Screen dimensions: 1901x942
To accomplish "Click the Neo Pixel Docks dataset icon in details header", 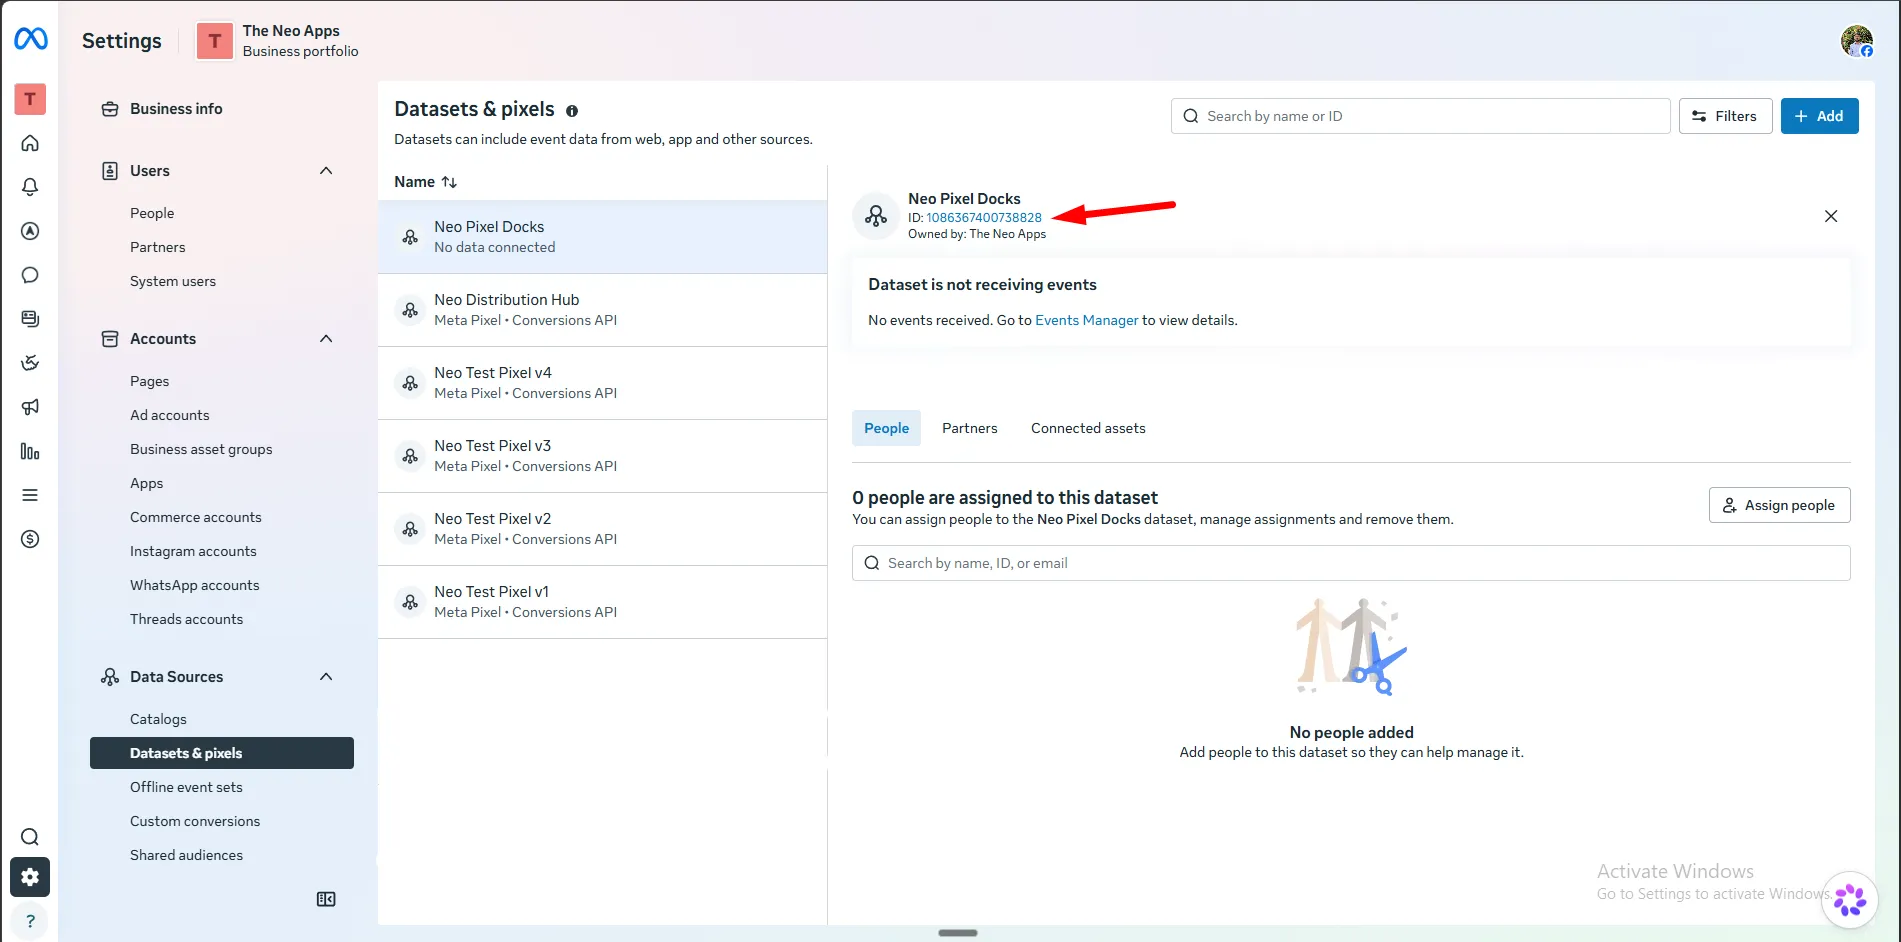I will (876, 216).
